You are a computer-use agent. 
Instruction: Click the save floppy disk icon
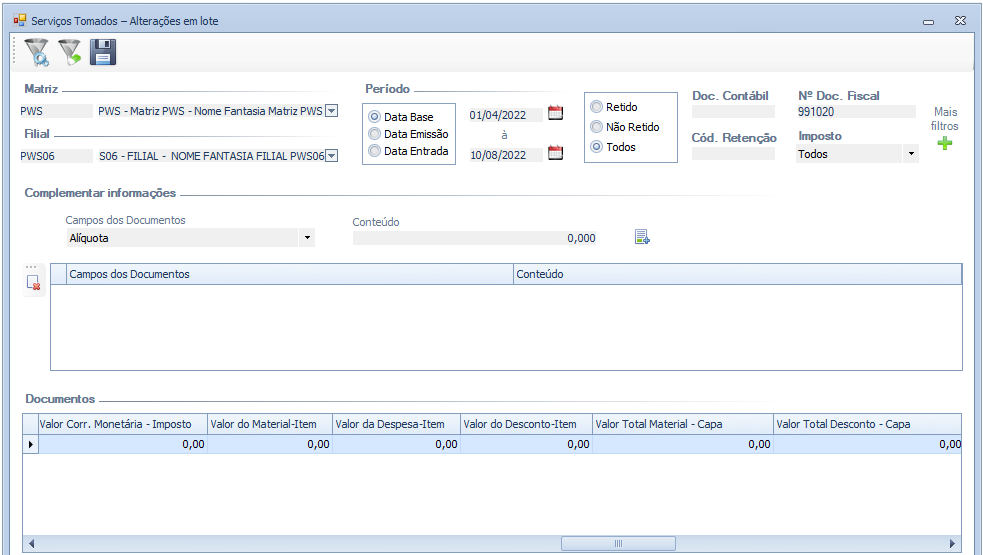pyautogui.click(x=103, y=52)
